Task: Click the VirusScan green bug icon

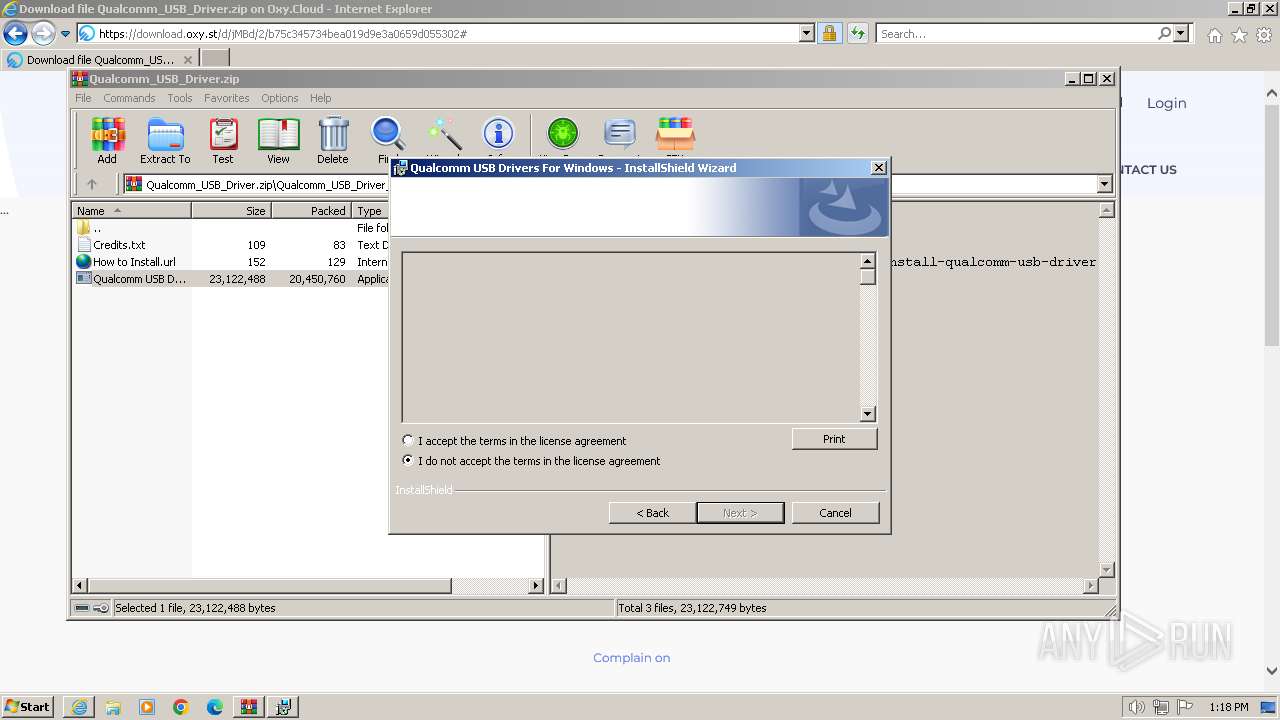Action: [562, 135]
